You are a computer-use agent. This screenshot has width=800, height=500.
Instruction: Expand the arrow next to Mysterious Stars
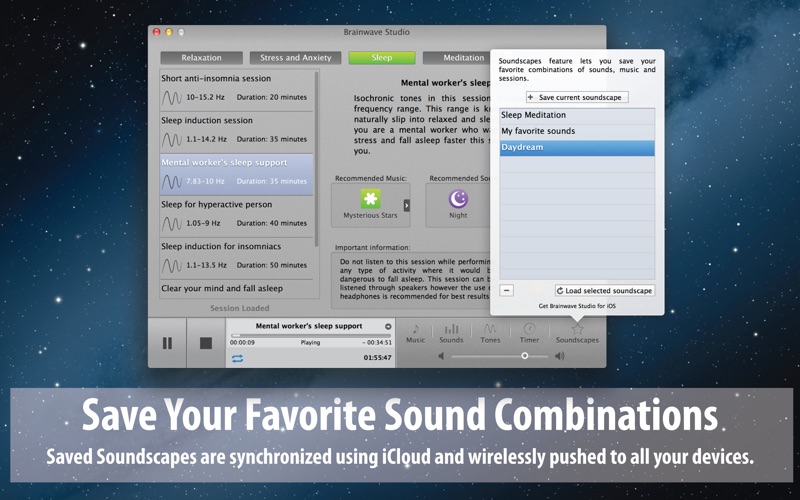coord(407,205)
